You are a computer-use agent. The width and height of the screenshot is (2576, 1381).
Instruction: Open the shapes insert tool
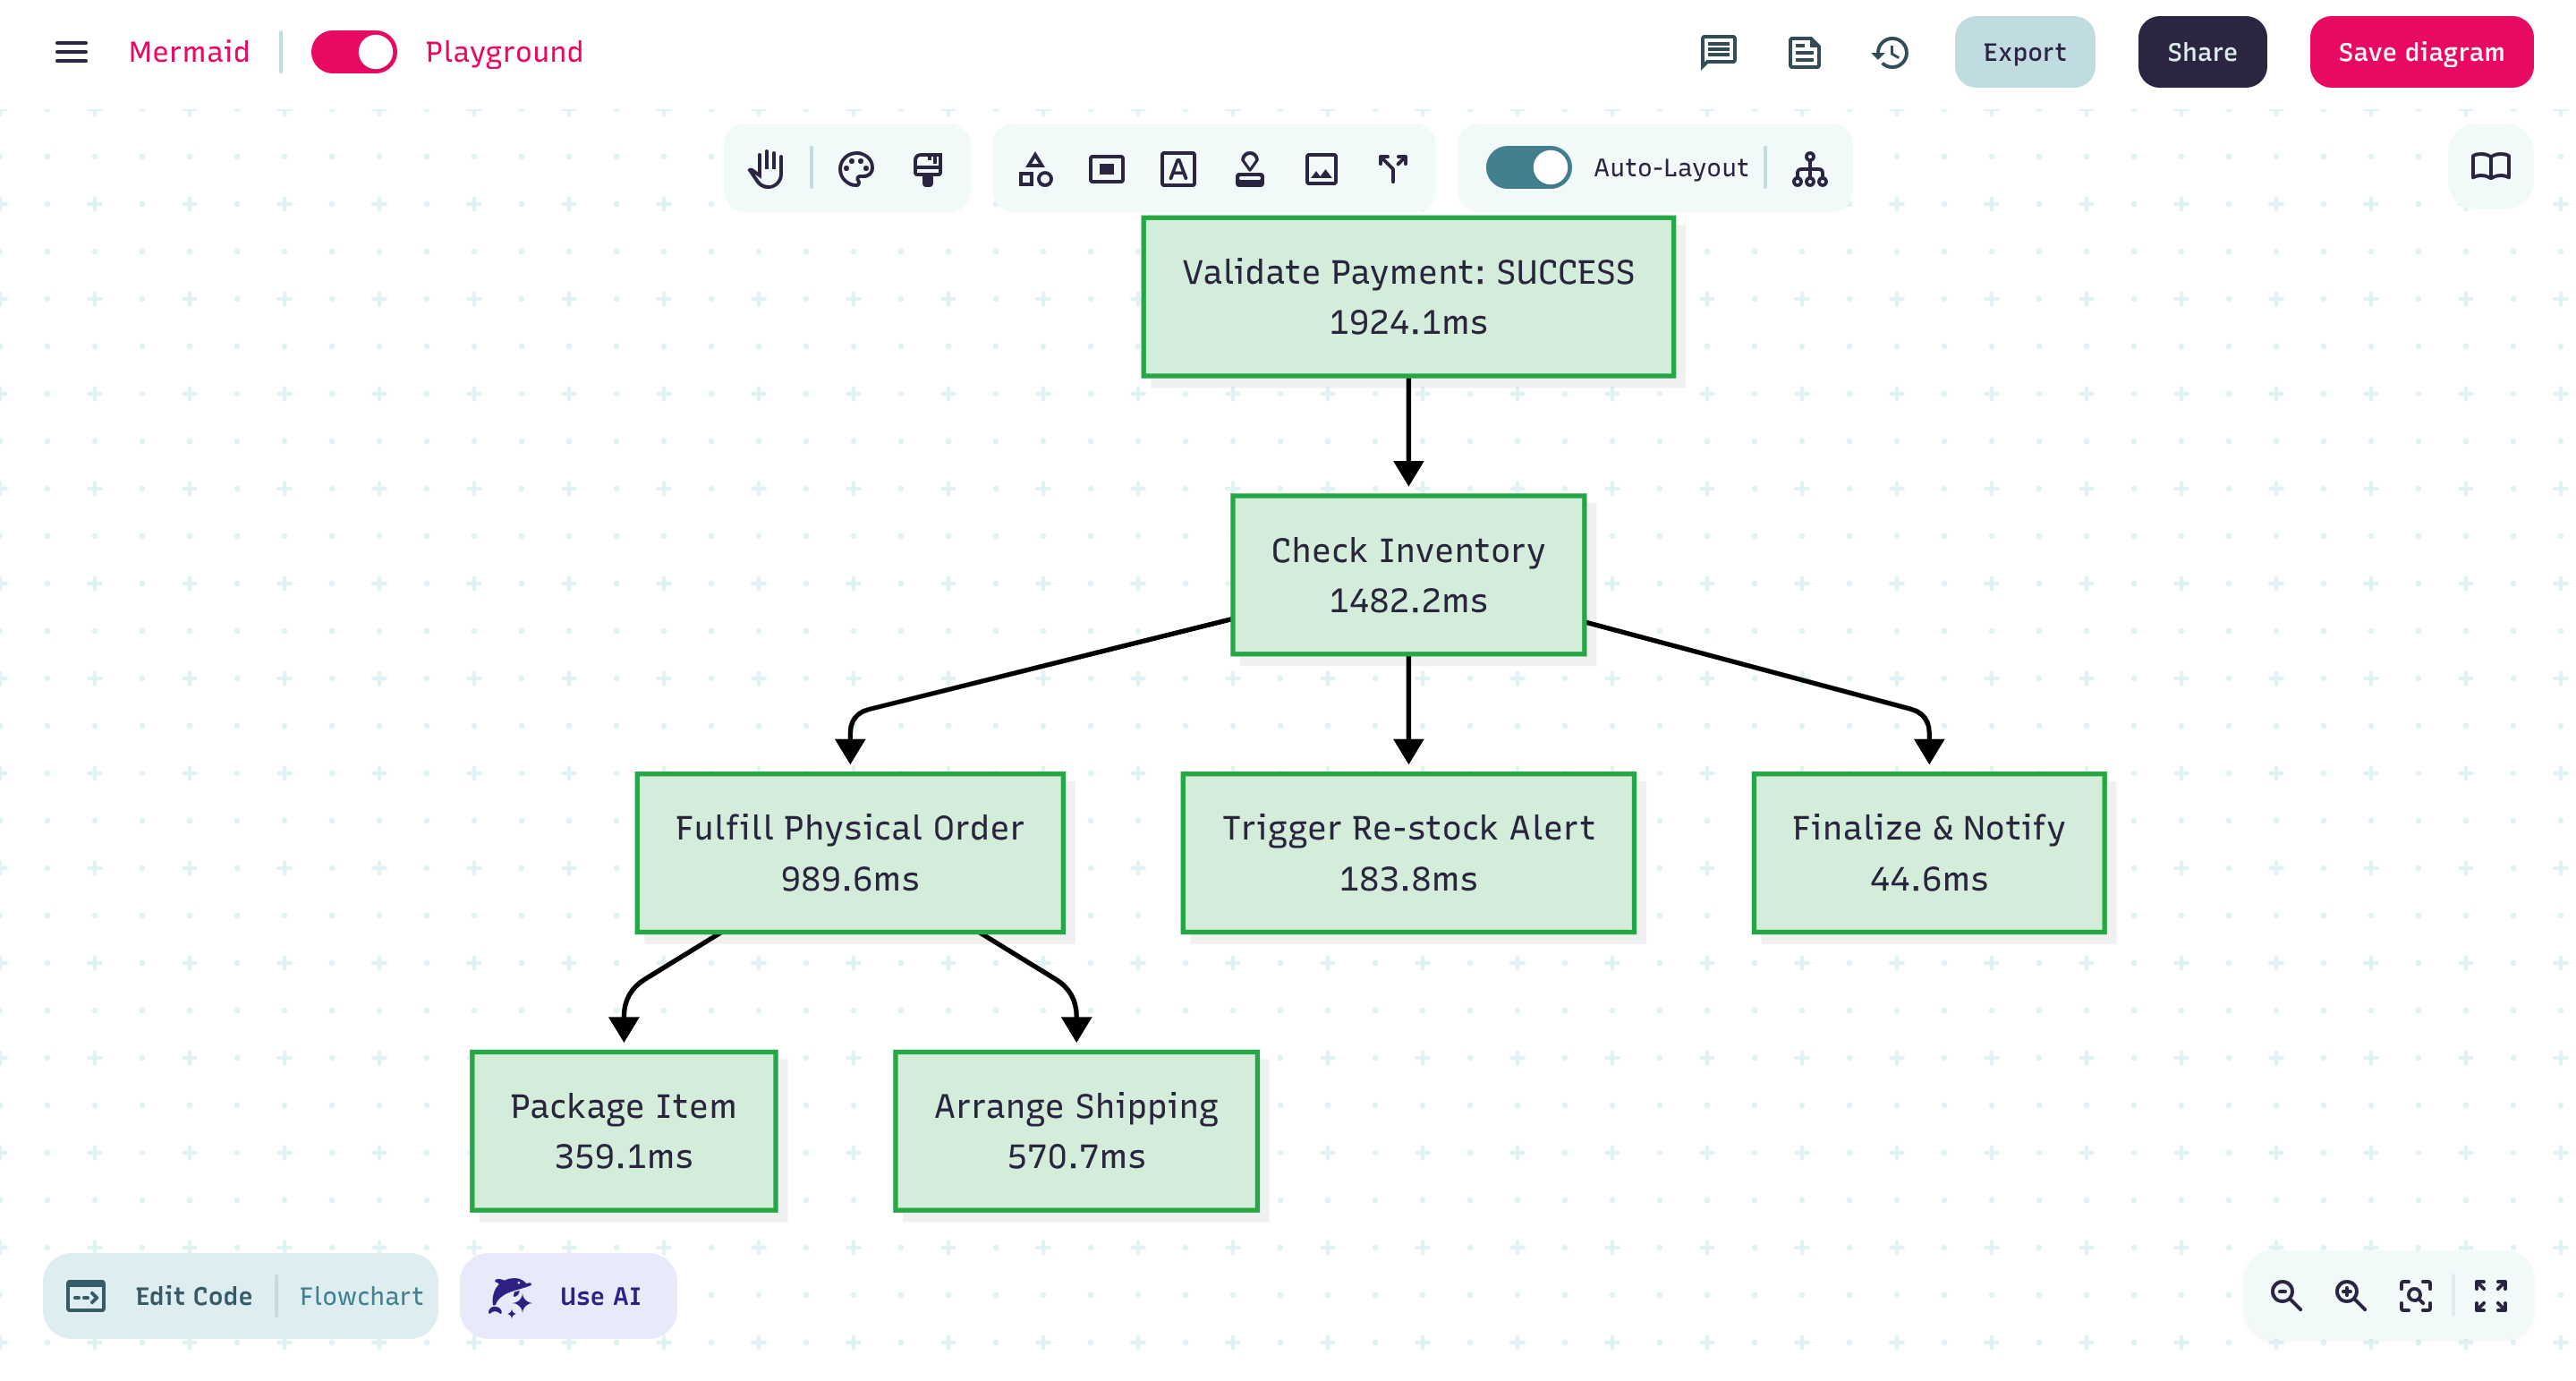coord(1035,168)
